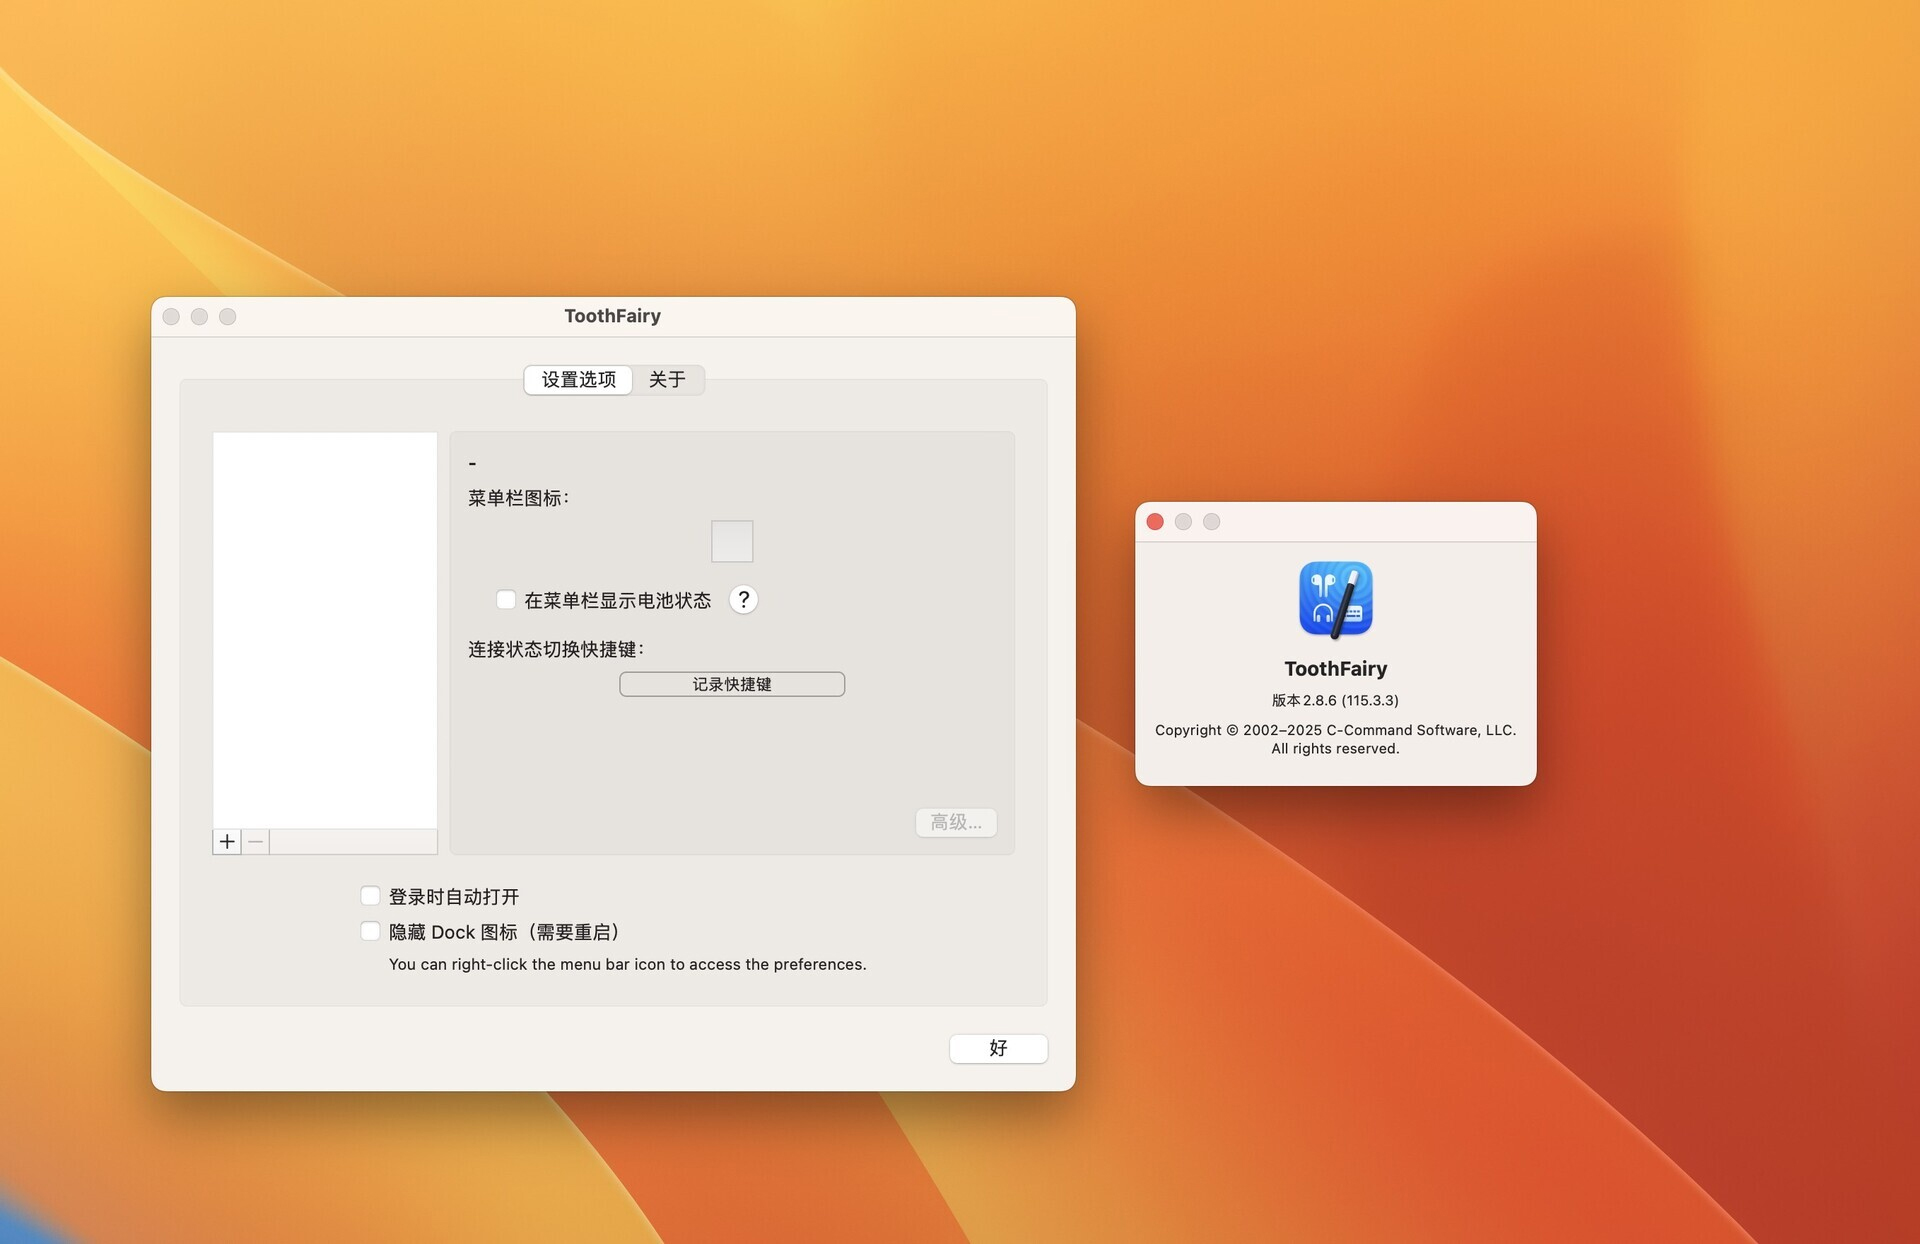
Task: Select the 版本 2.8.6 (115.3.3) text
Action: click(1335, 700)
